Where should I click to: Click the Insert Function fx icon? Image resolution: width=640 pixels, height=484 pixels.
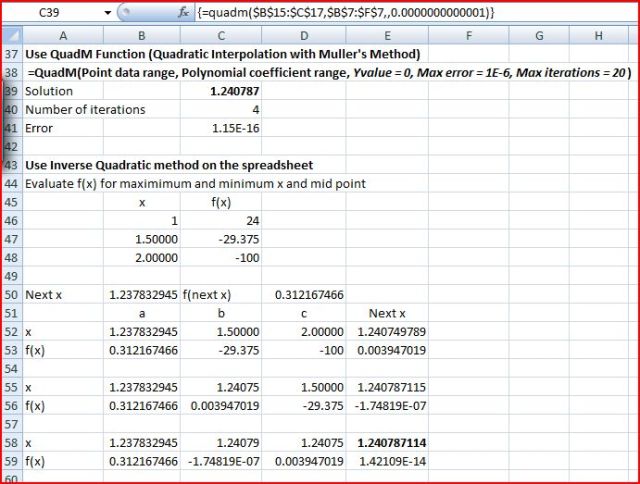tap(183, 11)
